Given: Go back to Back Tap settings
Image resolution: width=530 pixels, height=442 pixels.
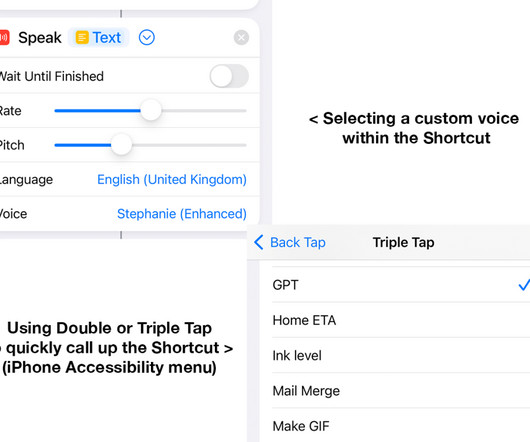Looking at the screenshot, I should (x=289, y=242).
